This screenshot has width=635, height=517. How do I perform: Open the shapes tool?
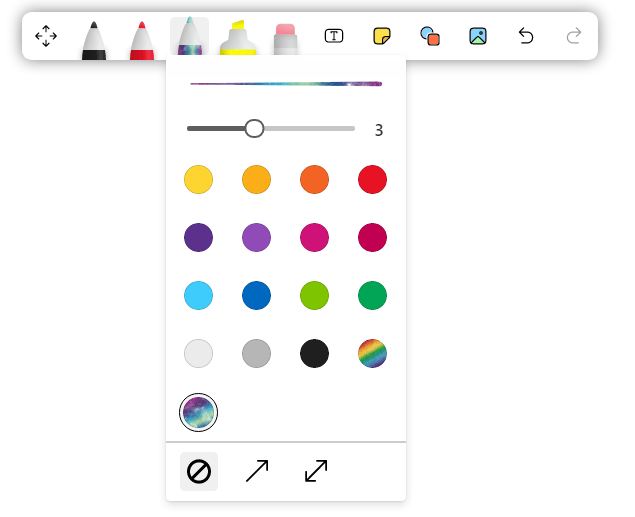tap(430, 36)
